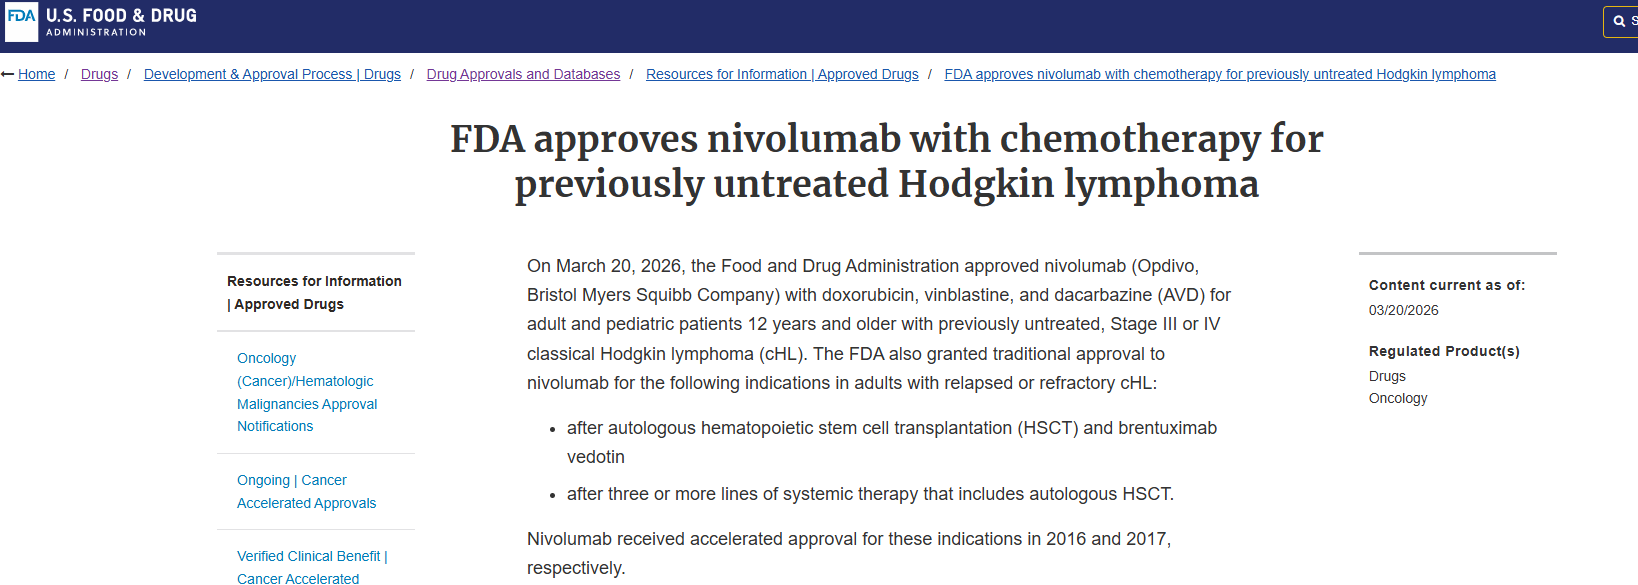The width and height of the screenshot is (1638, 585).
Task: Open Development & Approval Process breadcrumb
Action: tap(272, 75)
